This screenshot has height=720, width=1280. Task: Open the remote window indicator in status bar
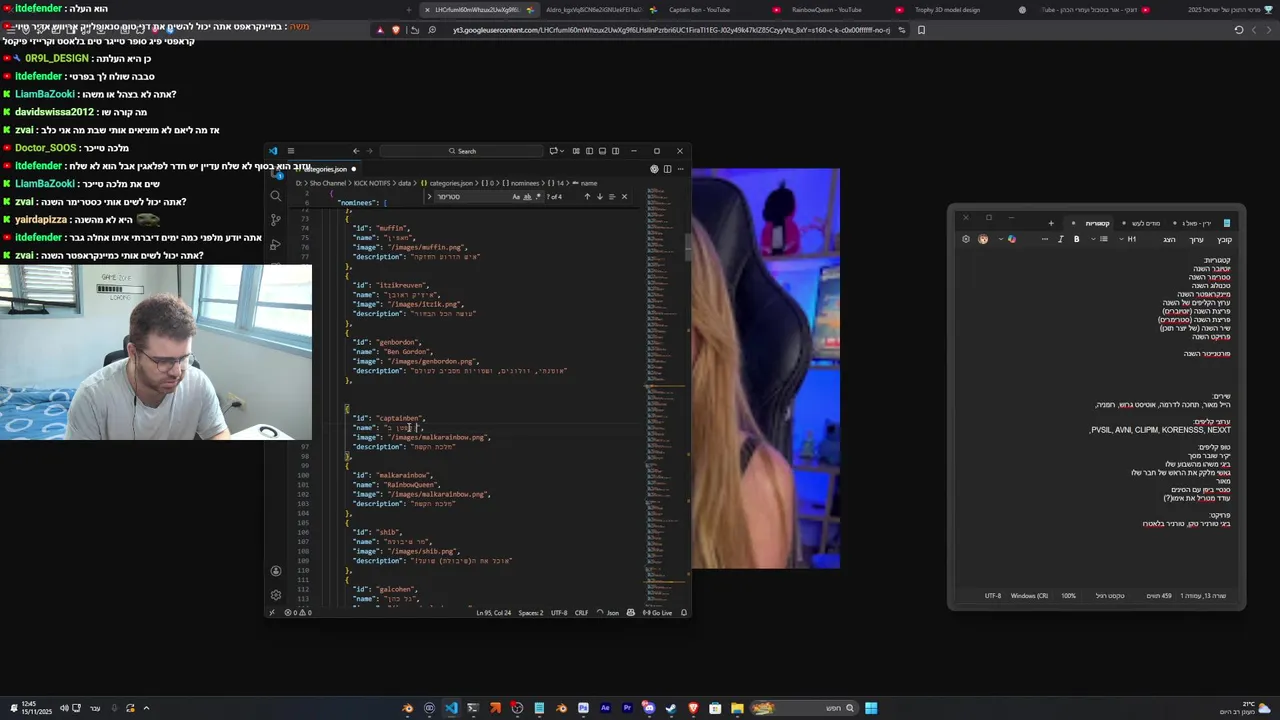(272, 613)
